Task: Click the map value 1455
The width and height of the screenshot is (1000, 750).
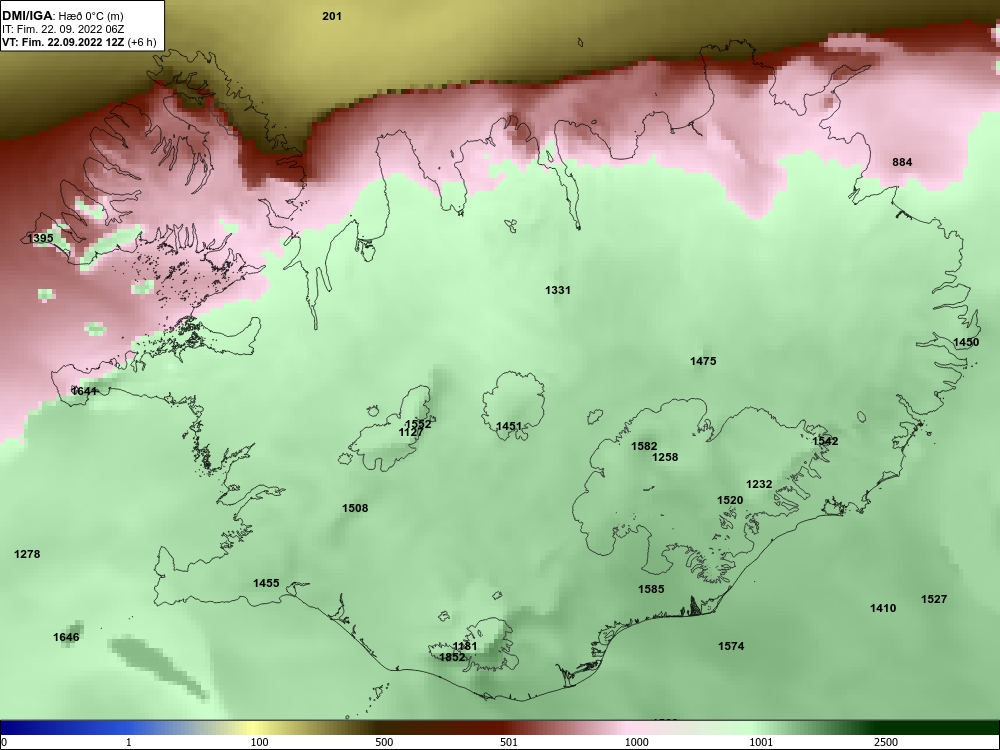Action: pyautogui.click(x=266, y=583)
